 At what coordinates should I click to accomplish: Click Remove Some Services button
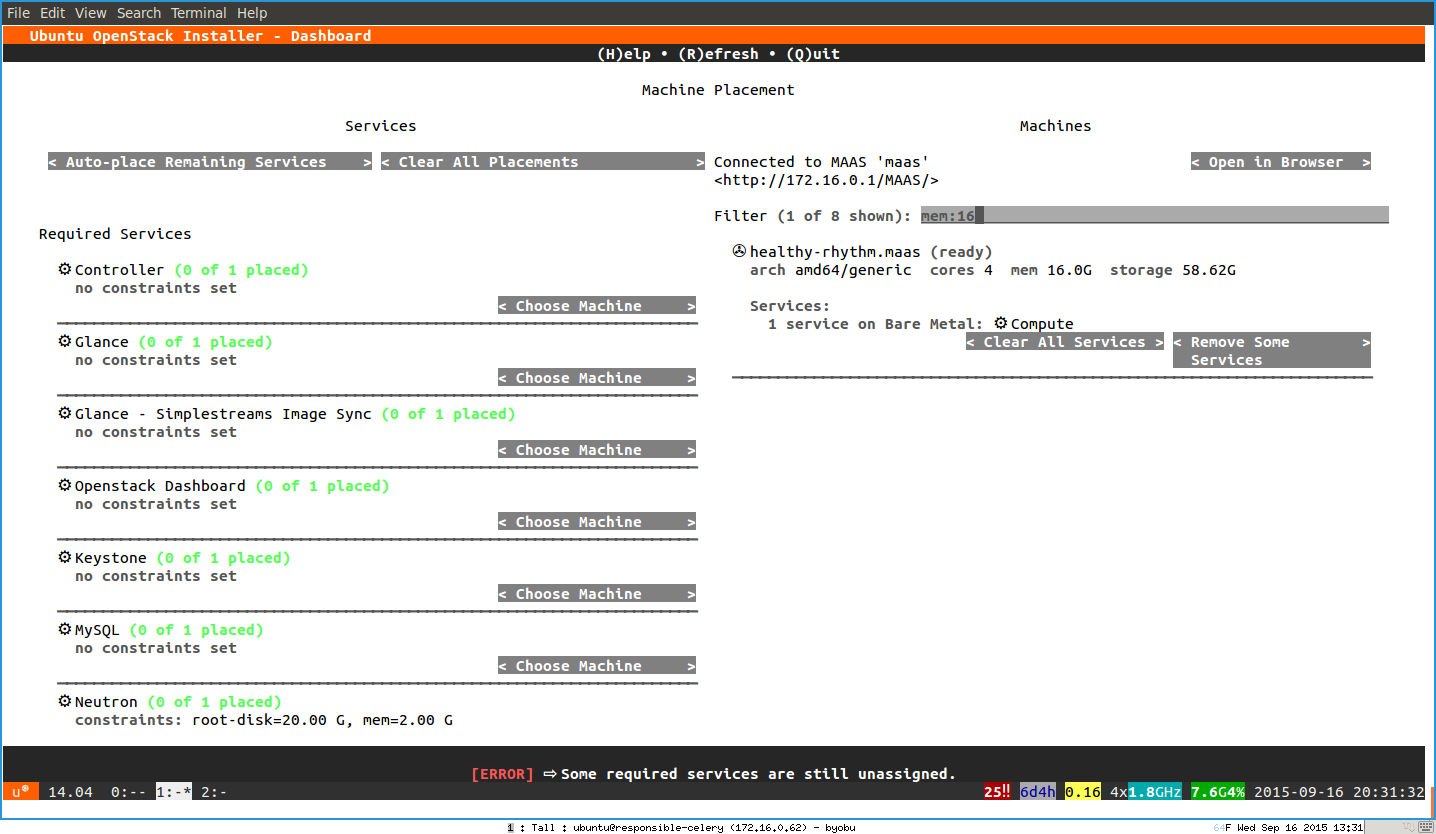click(x=1272, y=351)
